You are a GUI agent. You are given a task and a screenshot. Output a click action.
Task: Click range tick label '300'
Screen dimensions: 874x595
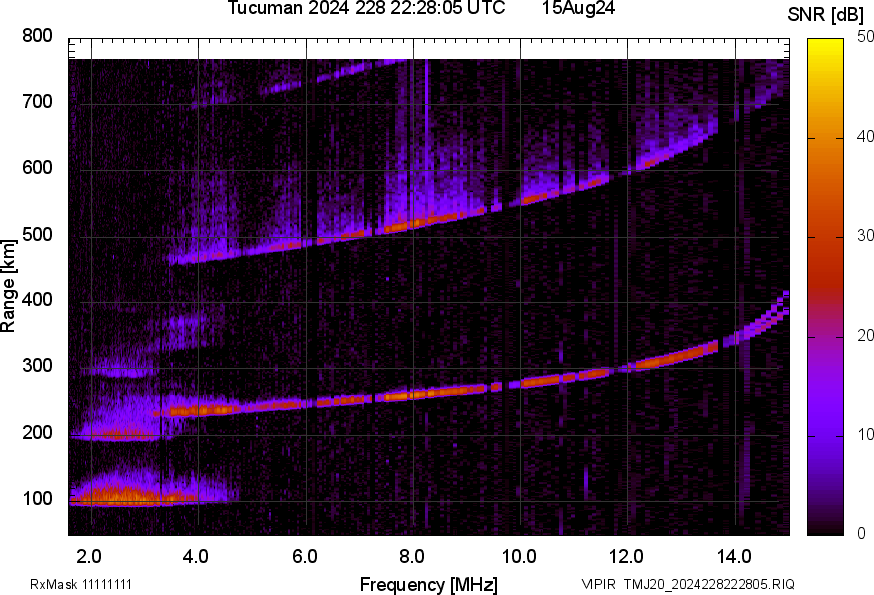[x=37, y=366]
